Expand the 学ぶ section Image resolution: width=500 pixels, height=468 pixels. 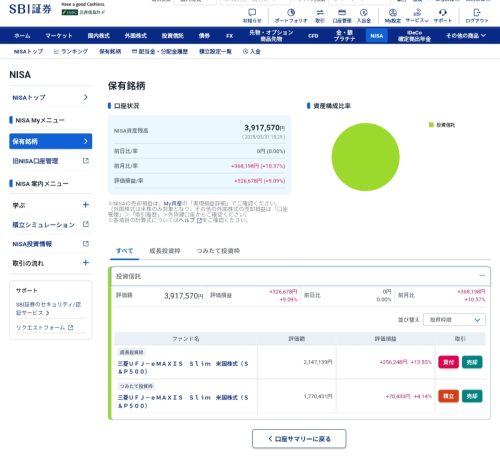[86, 205]
